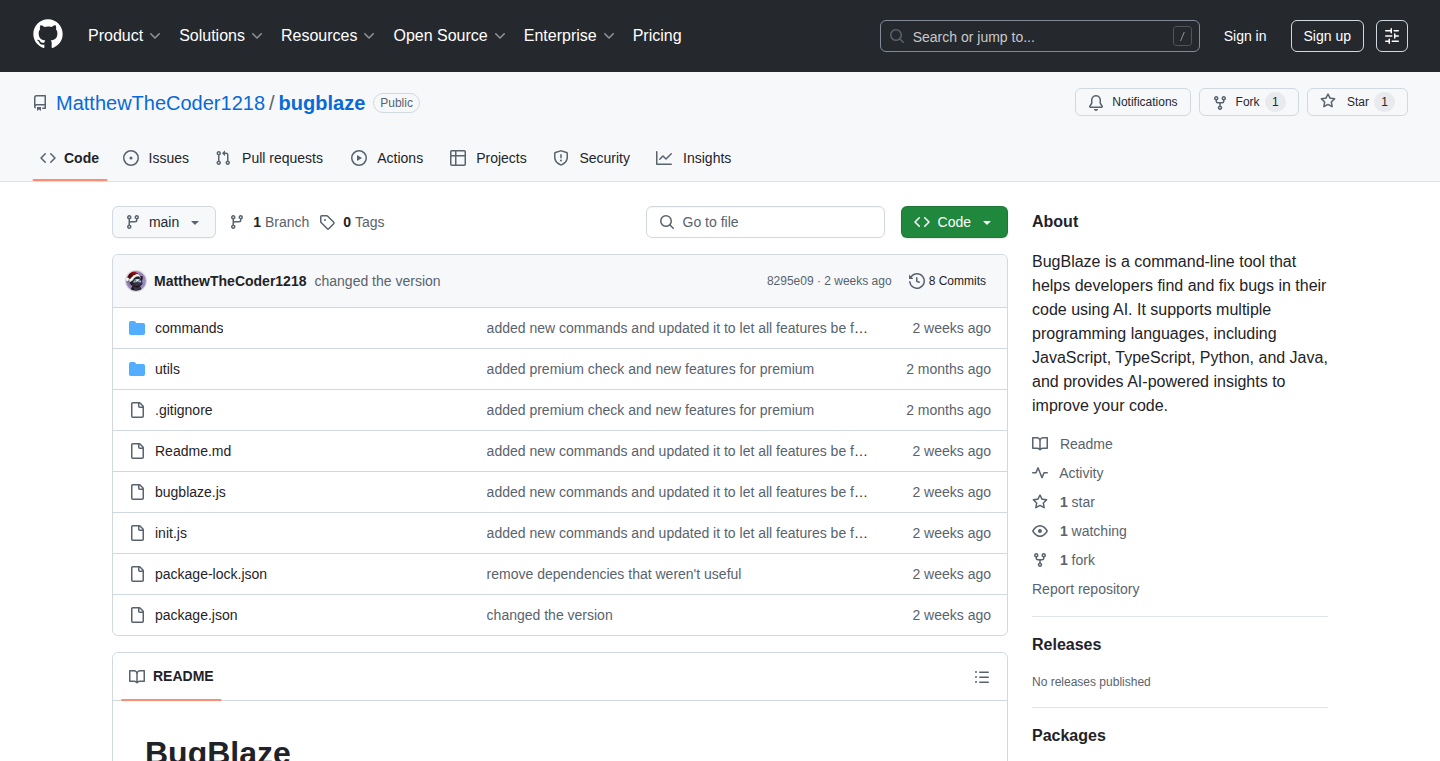
Task: Click the file icon beside bugblaze.js
Action: (137, 492)
